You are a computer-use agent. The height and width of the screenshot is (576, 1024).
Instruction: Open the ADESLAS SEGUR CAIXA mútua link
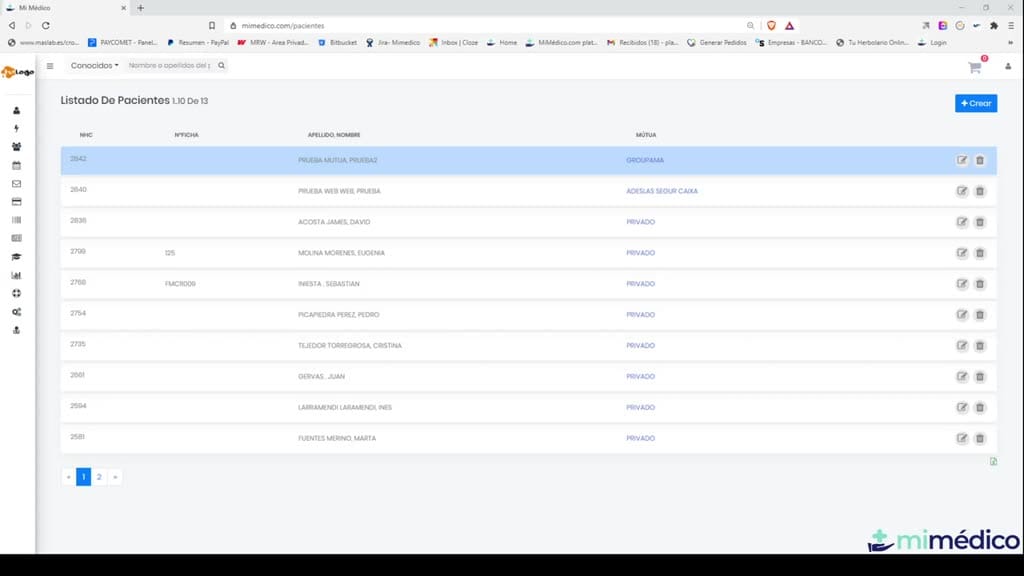pos(662,191)
